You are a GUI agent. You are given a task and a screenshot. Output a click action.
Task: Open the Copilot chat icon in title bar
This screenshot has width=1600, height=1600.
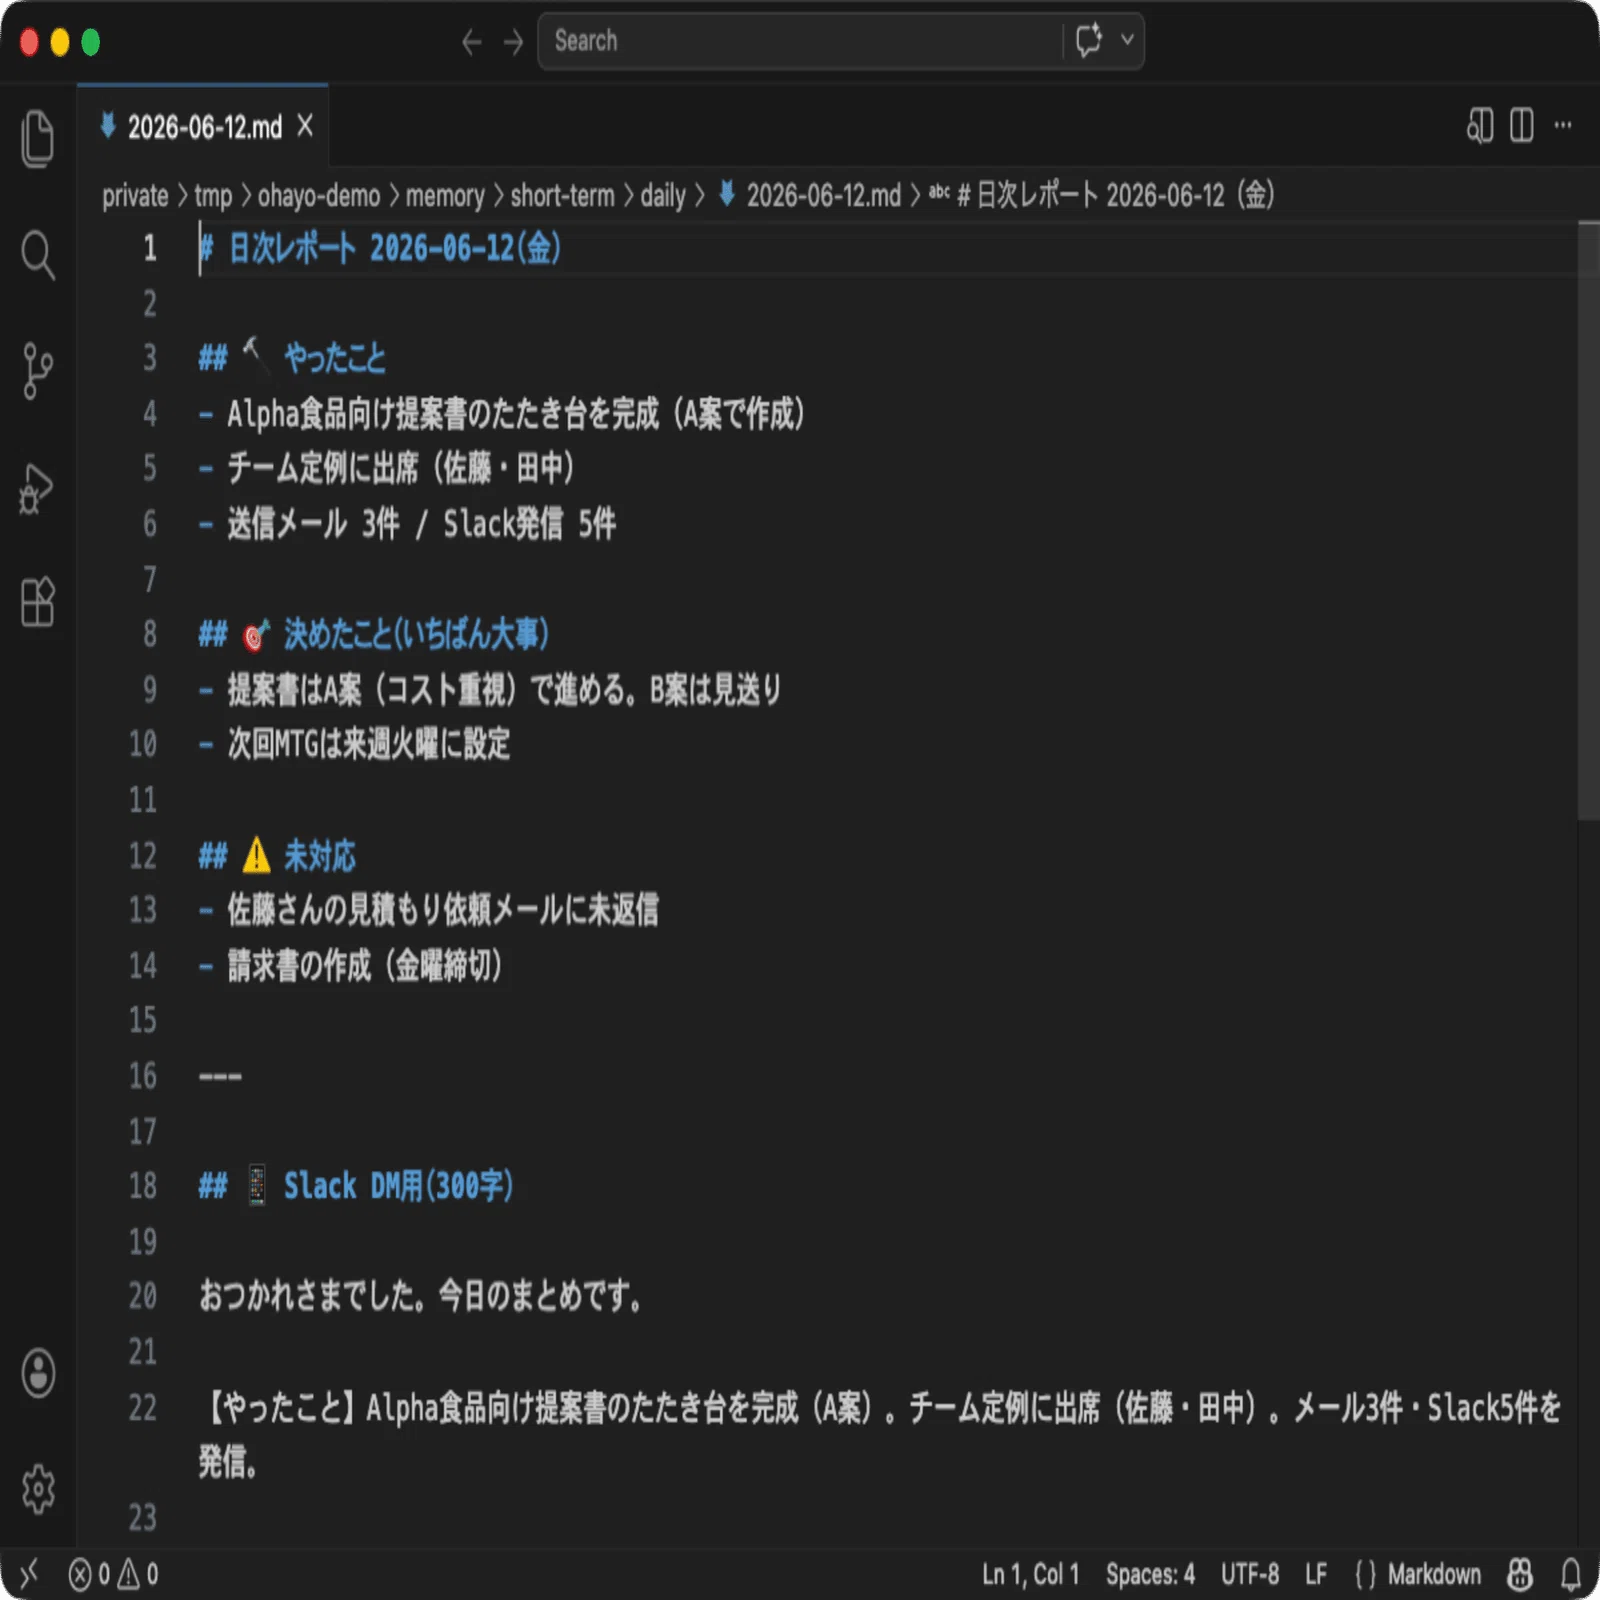[x=1089, y=41]
